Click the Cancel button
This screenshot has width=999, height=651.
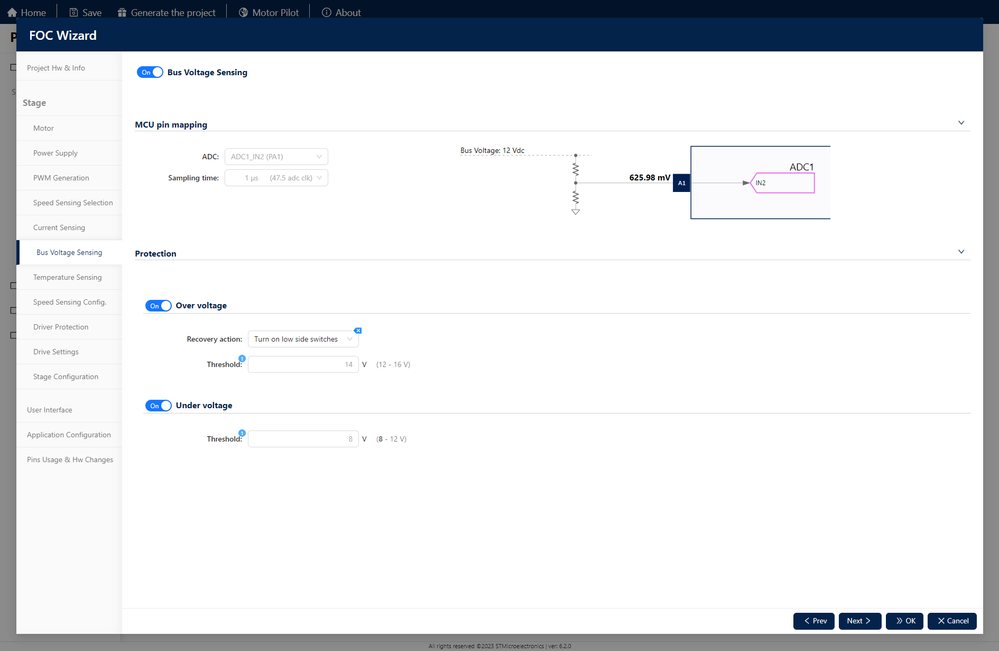952,621
